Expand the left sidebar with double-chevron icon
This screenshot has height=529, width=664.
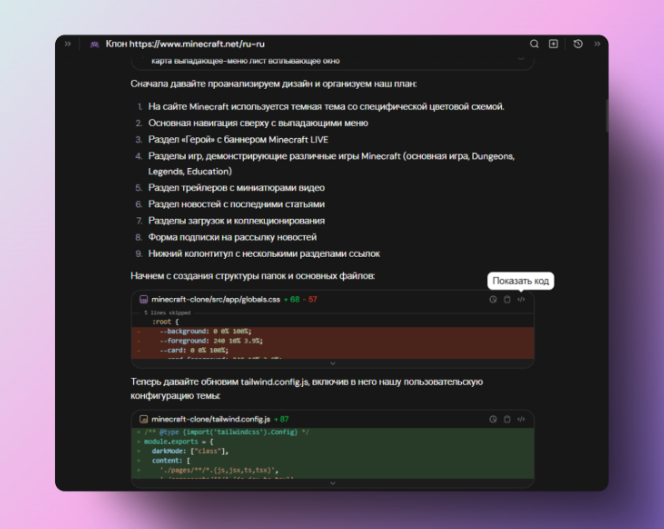pos(68,44)
